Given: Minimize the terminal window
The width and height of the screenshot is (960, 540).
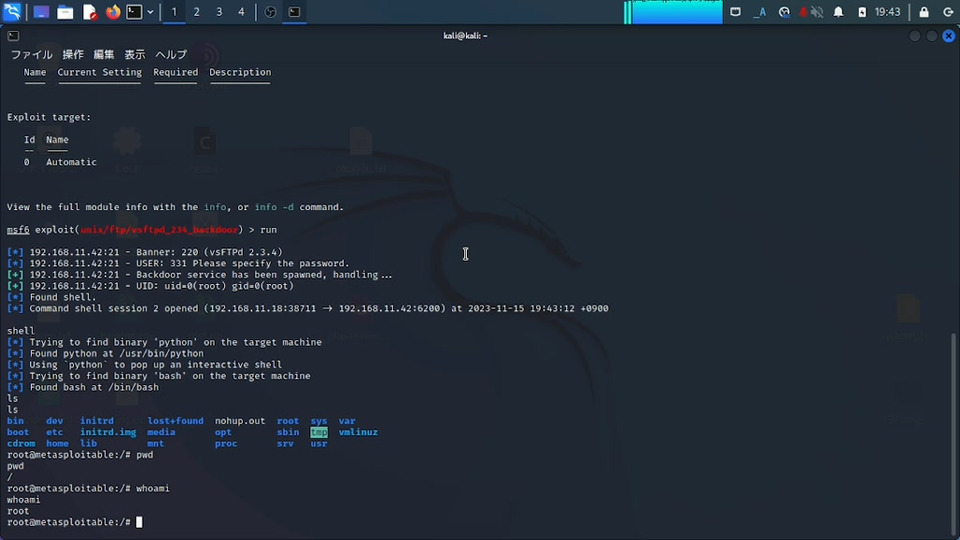Looking at the screenshot, I should [x=915, y=36].
